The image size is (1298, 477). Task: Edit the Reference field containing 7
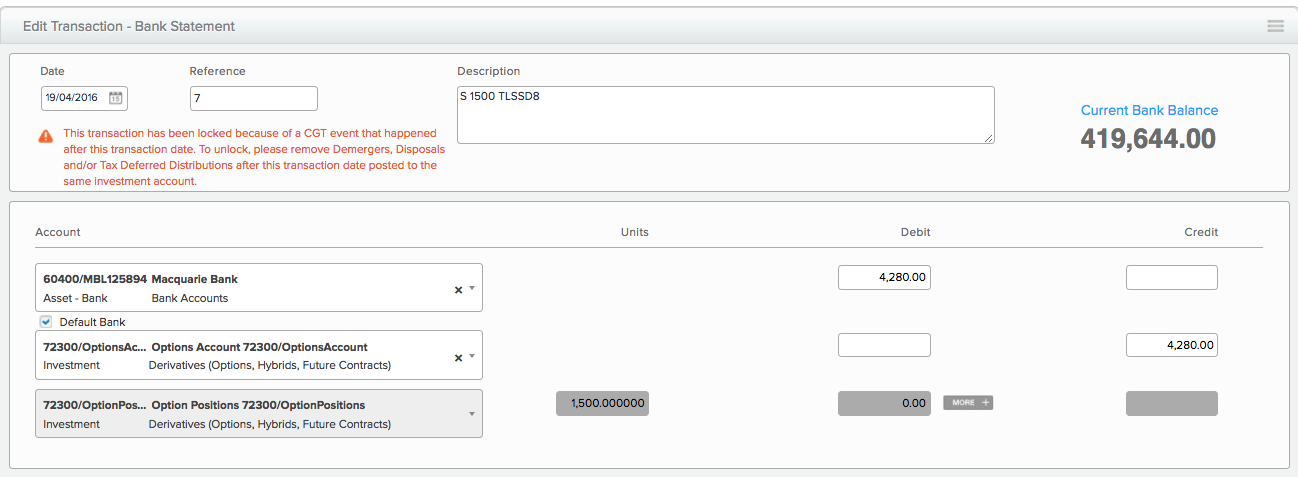click(253, 98)
